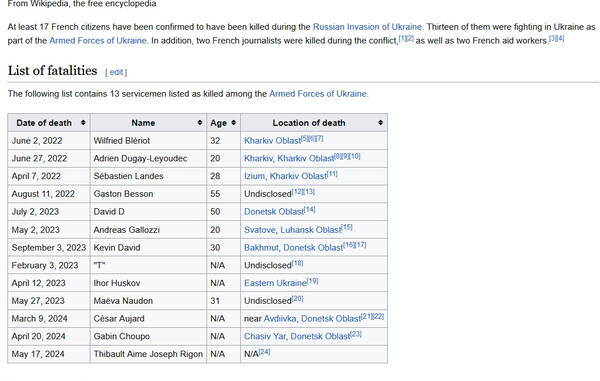Sort table by Age column arrows
Viewport: 600px width, 381px height.
click(233, 123)
